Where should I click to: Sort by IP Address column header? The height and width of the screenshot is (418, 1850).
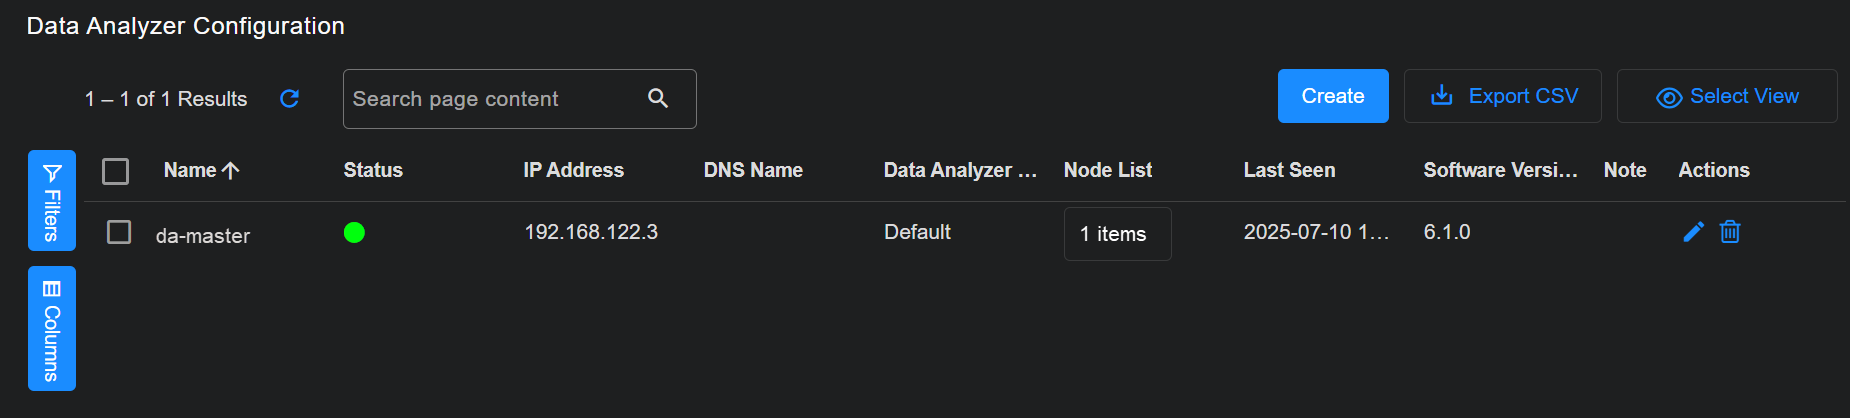coord(573,170)
